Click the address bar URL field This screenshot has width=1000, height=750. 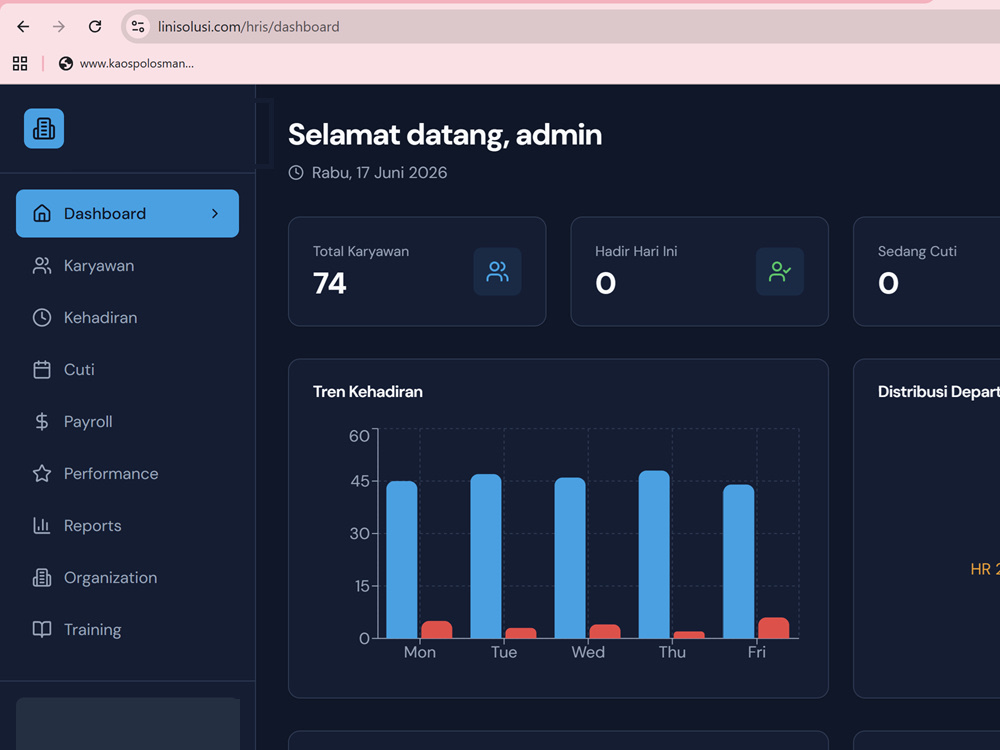[x=561, y=27]
